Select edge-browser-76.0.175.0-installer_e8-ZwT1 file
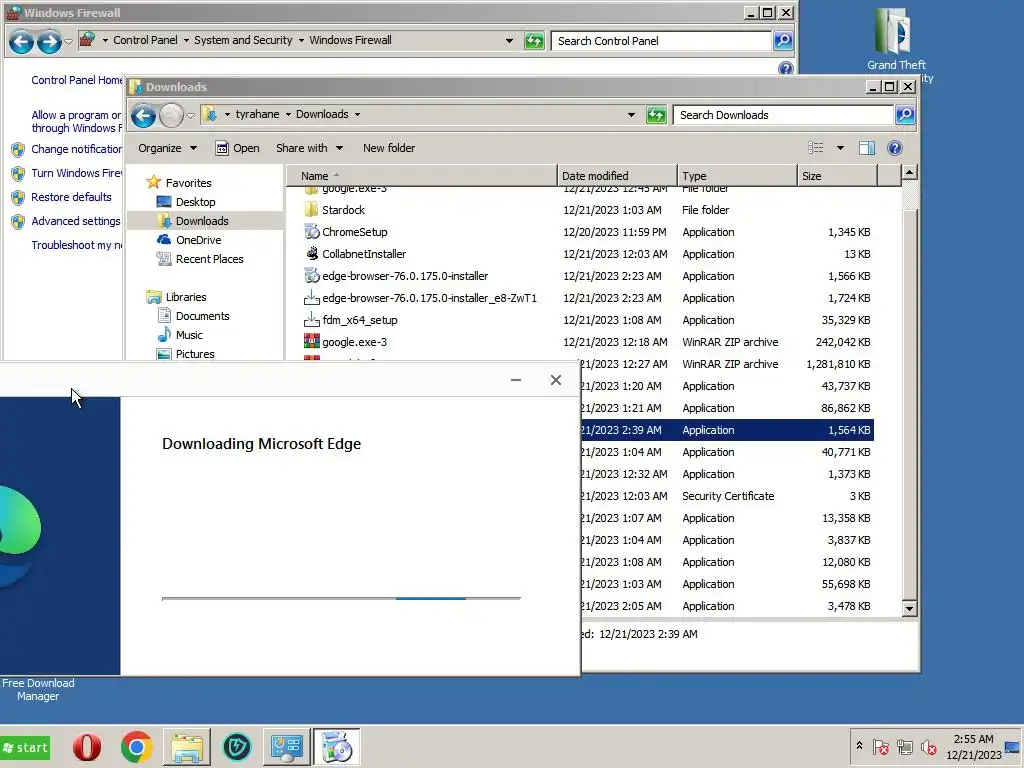The image size is (1024, 768). click(421, 298)
